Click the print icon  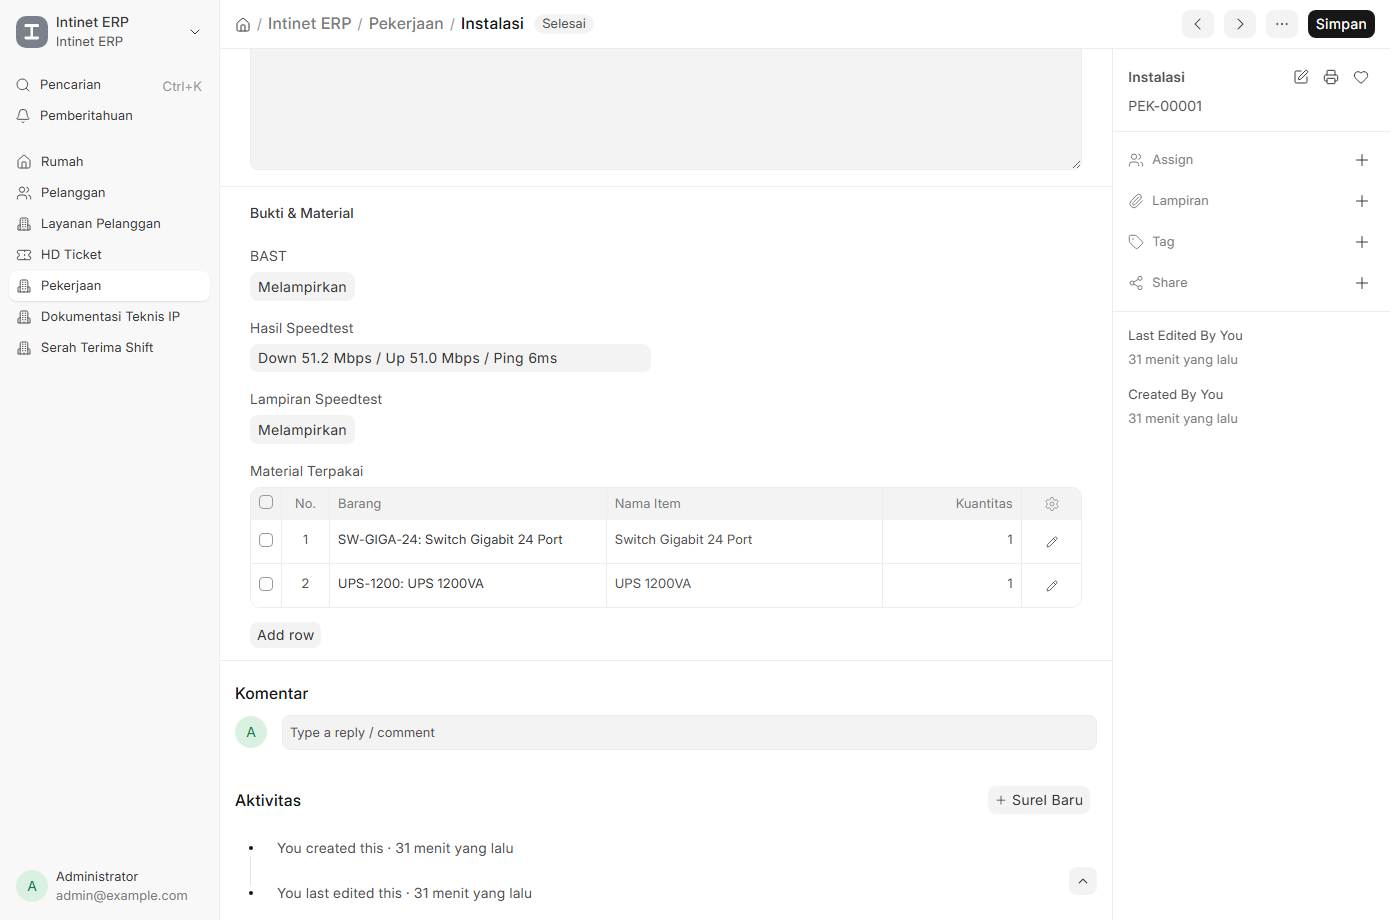(x=1331, y=77)
